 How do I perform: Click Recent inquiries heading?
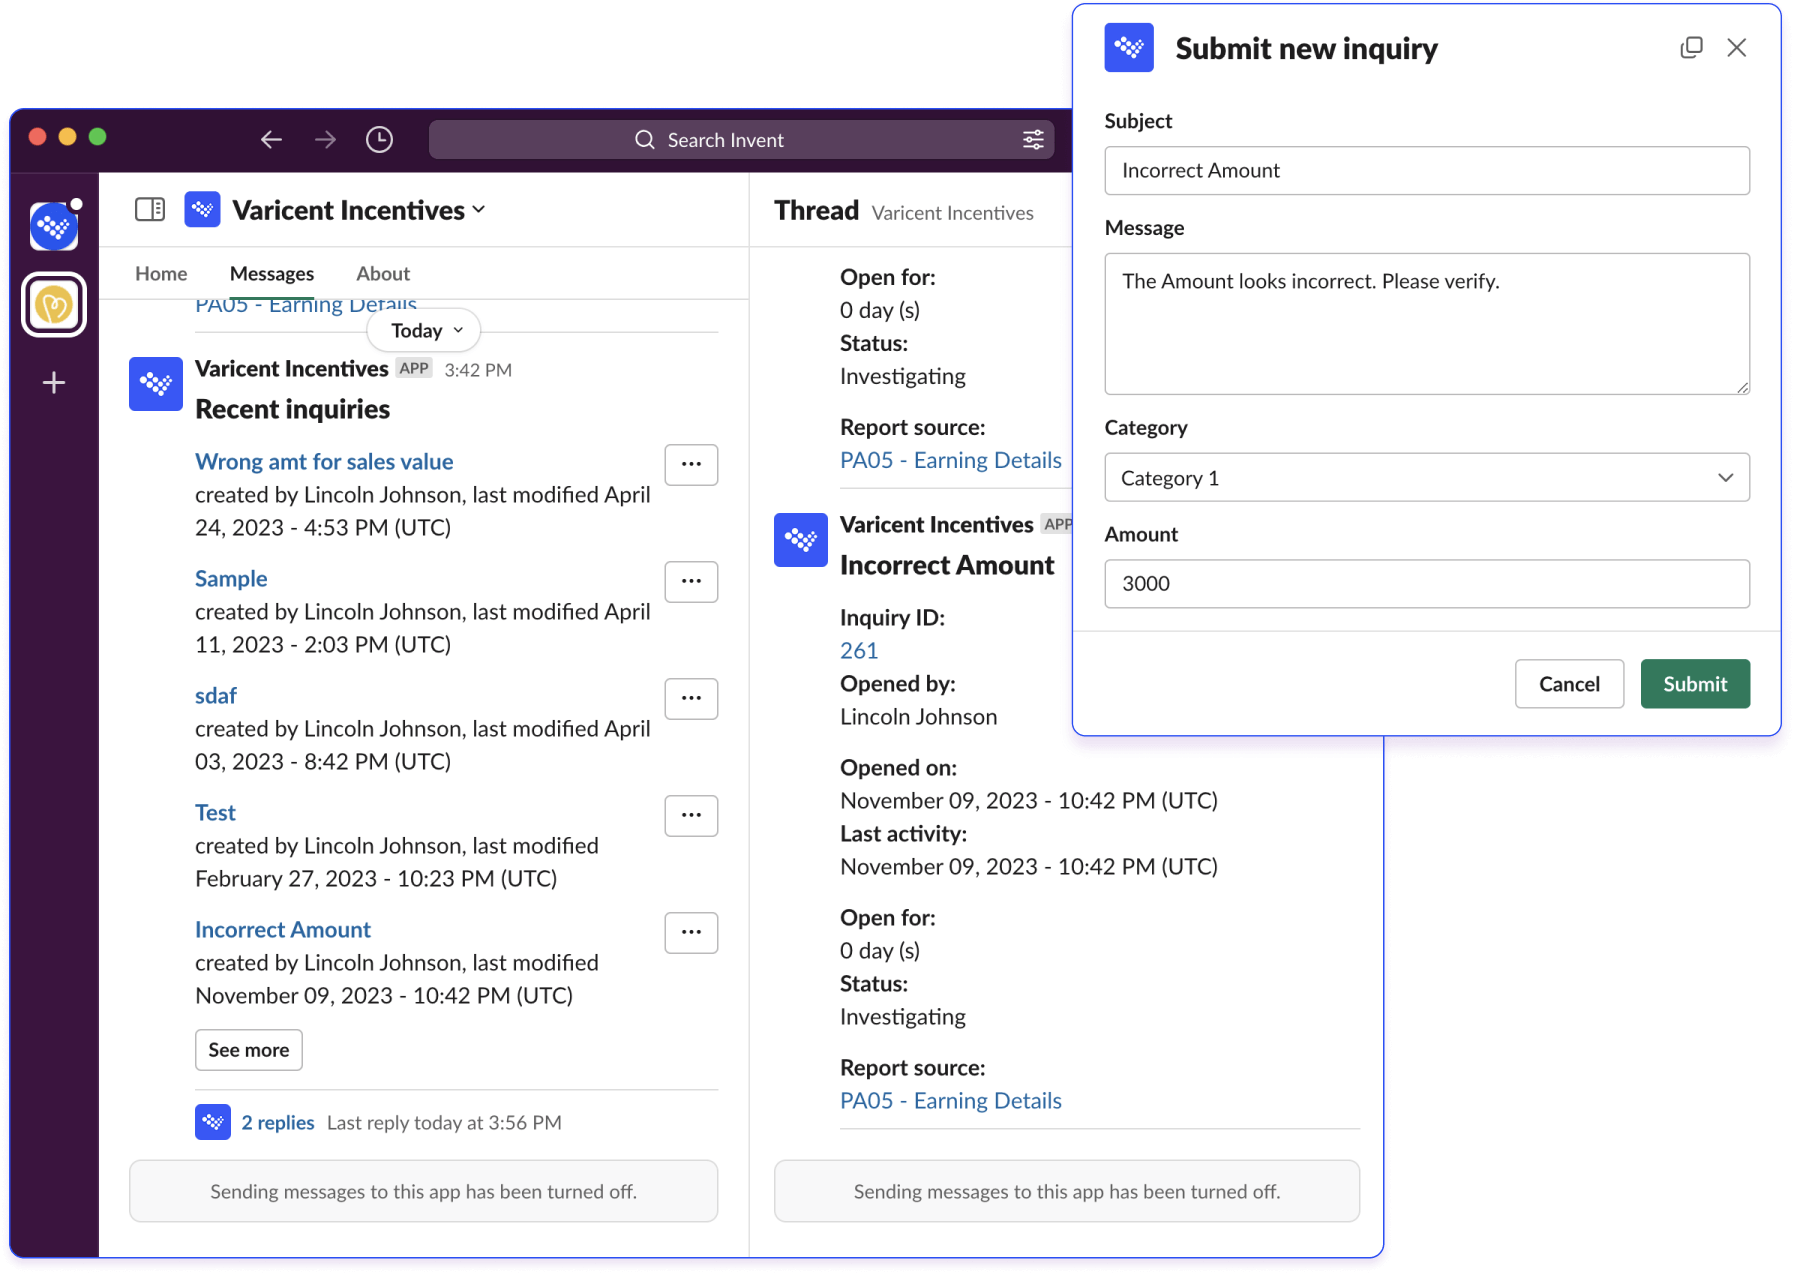(293, 410)
